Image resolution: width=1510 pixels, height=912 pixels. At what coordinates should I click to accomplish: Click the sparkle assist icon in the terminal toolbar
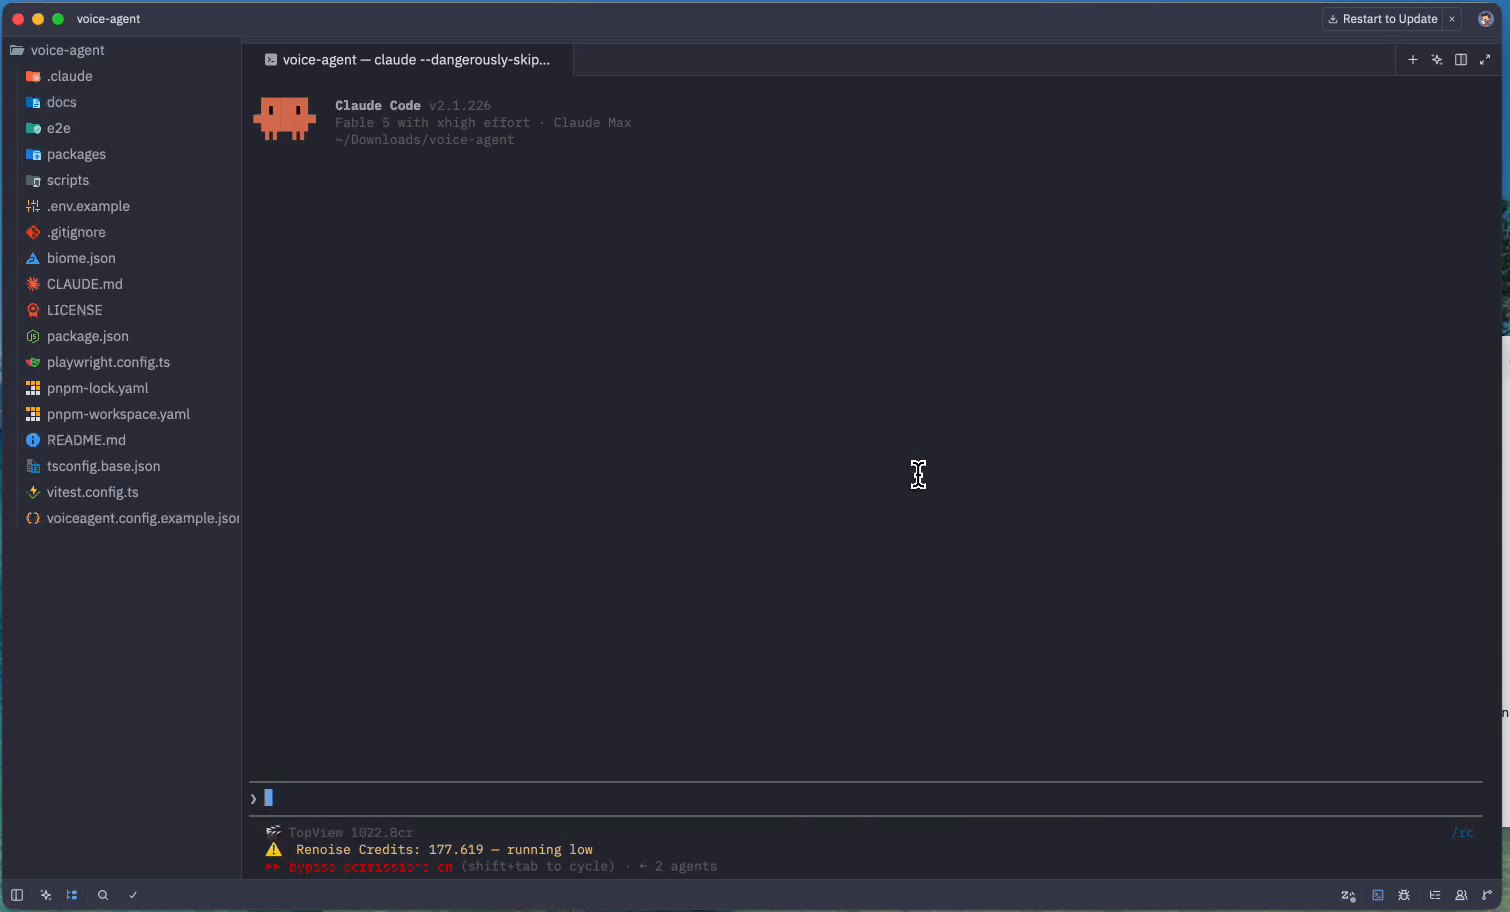click(x=1437, y=60)
